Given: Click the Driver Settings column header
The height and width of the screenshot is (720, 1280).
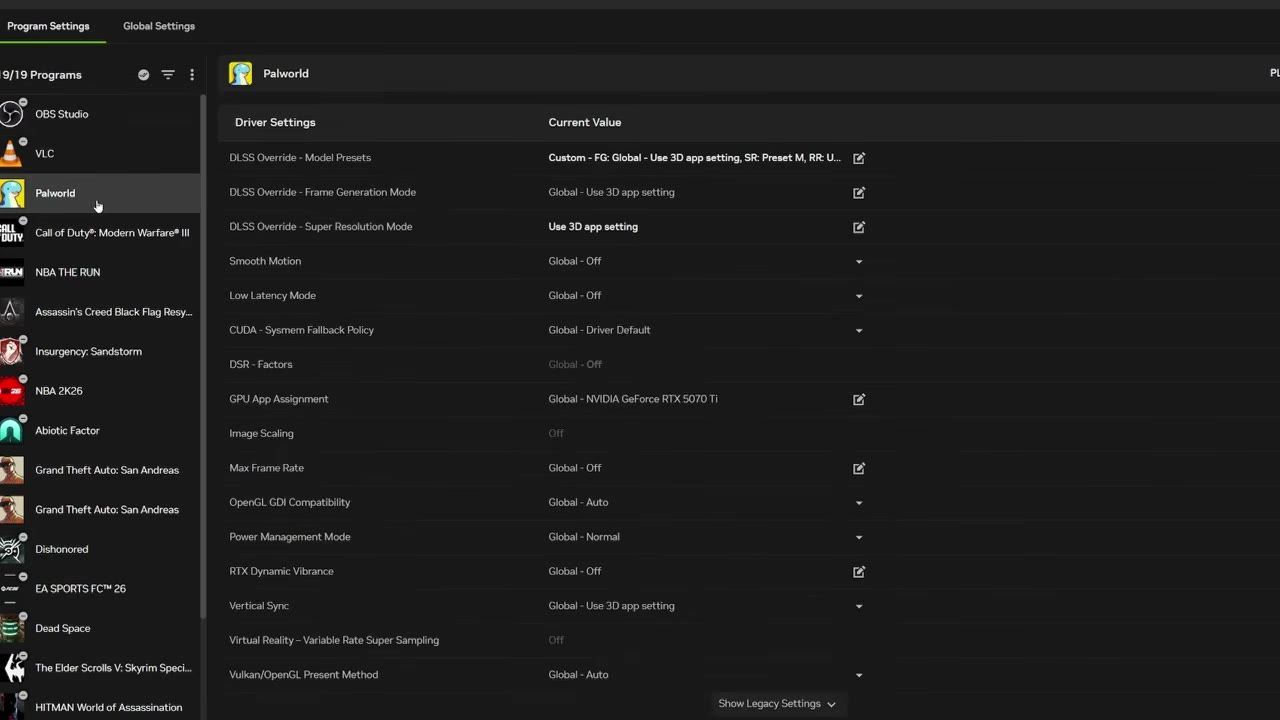Looking at the screenshot, I should tap(275, 122).
